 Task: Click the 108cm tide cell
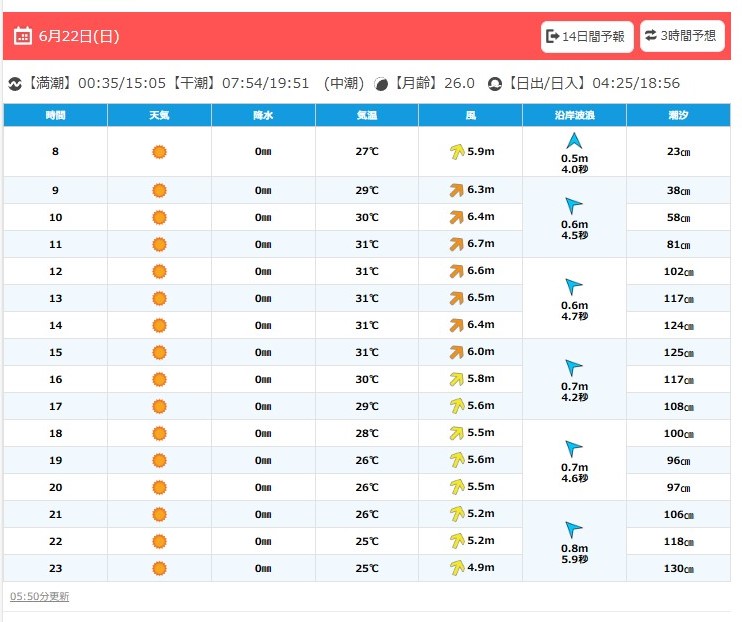678,406
